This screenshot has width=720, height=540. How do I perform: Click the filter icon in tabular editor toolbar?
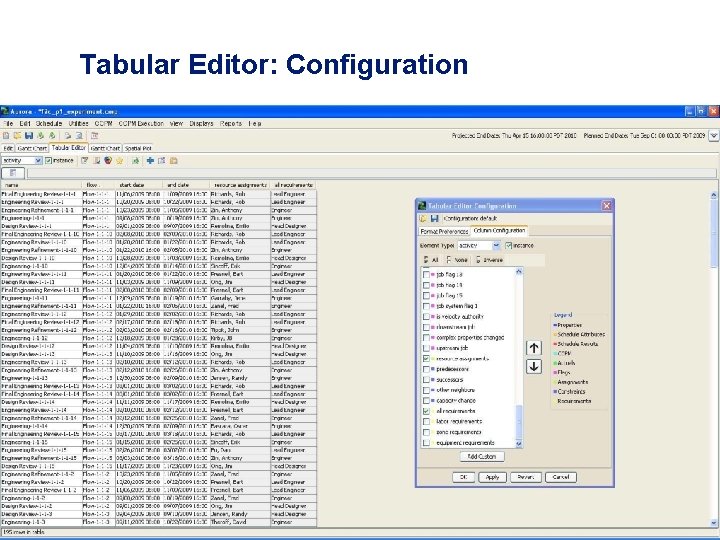(x=84, y=160)
